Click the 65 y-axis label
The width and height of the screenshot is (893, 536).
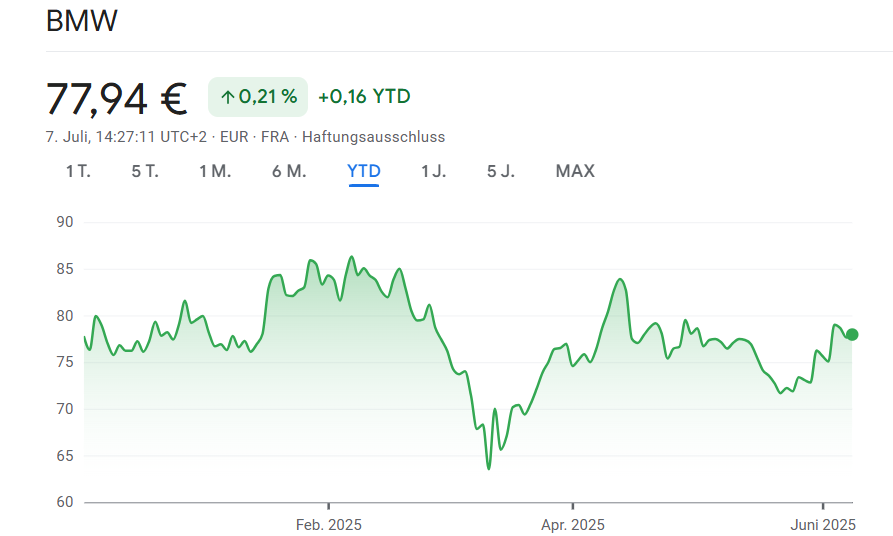tap(65, 456)
